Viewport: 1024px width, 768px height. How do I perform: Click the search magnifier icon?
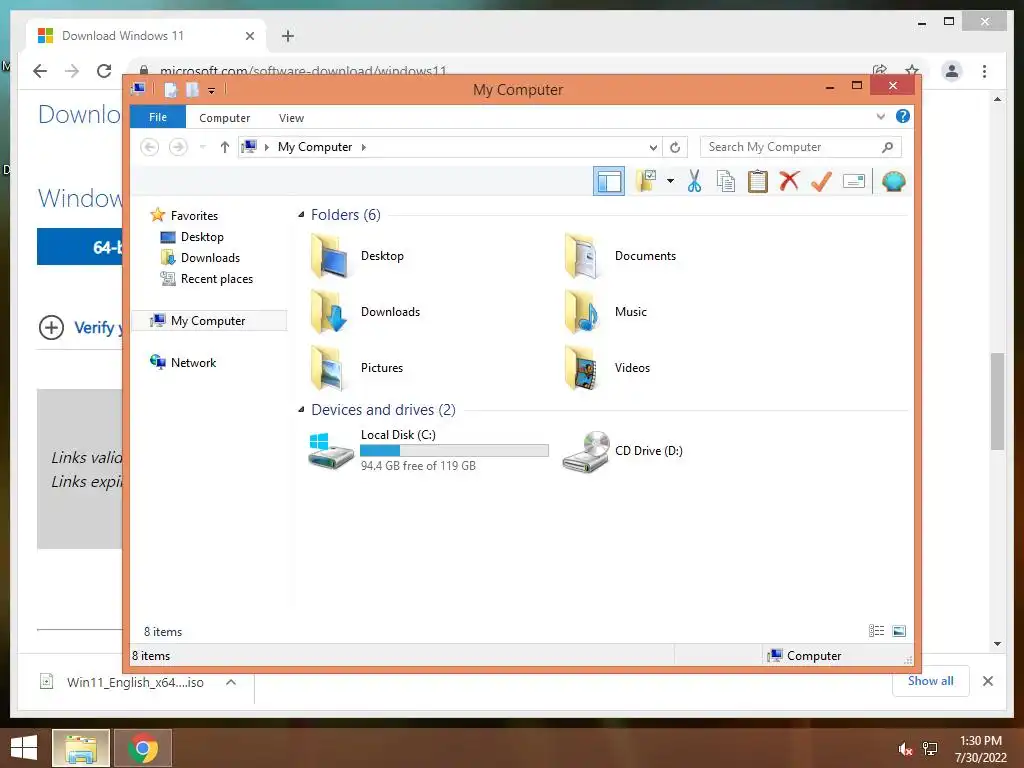pos(887,147)
